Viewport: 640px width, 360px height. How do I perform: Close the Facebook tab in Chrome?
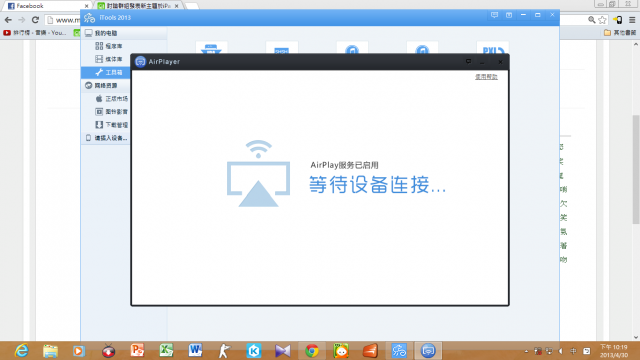pos(86,6)
